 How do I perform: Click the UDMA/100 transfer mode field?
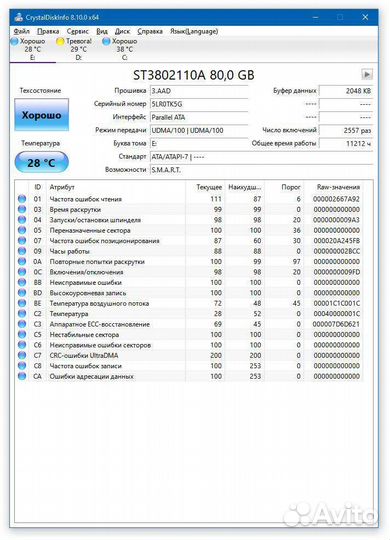point(199,131)
